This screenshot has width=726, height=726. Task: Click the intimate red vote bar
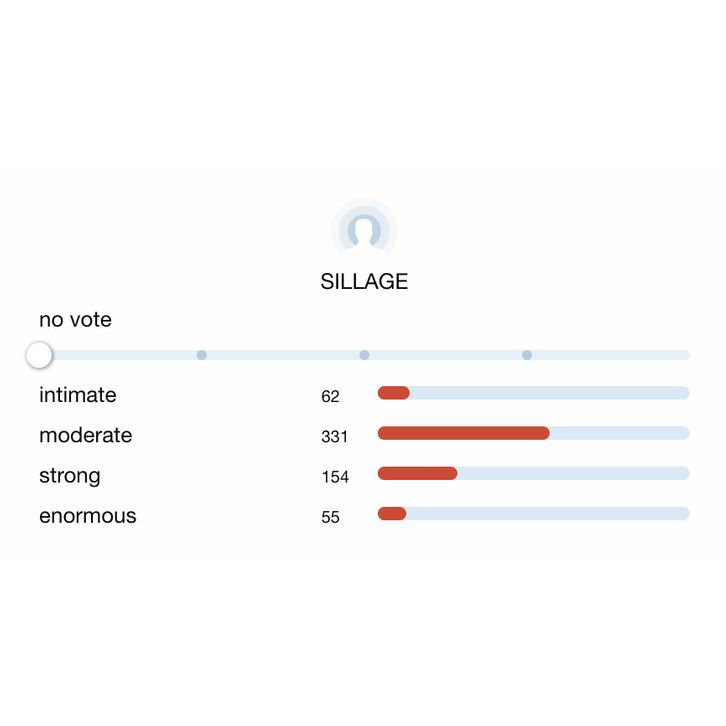(393, 393)
